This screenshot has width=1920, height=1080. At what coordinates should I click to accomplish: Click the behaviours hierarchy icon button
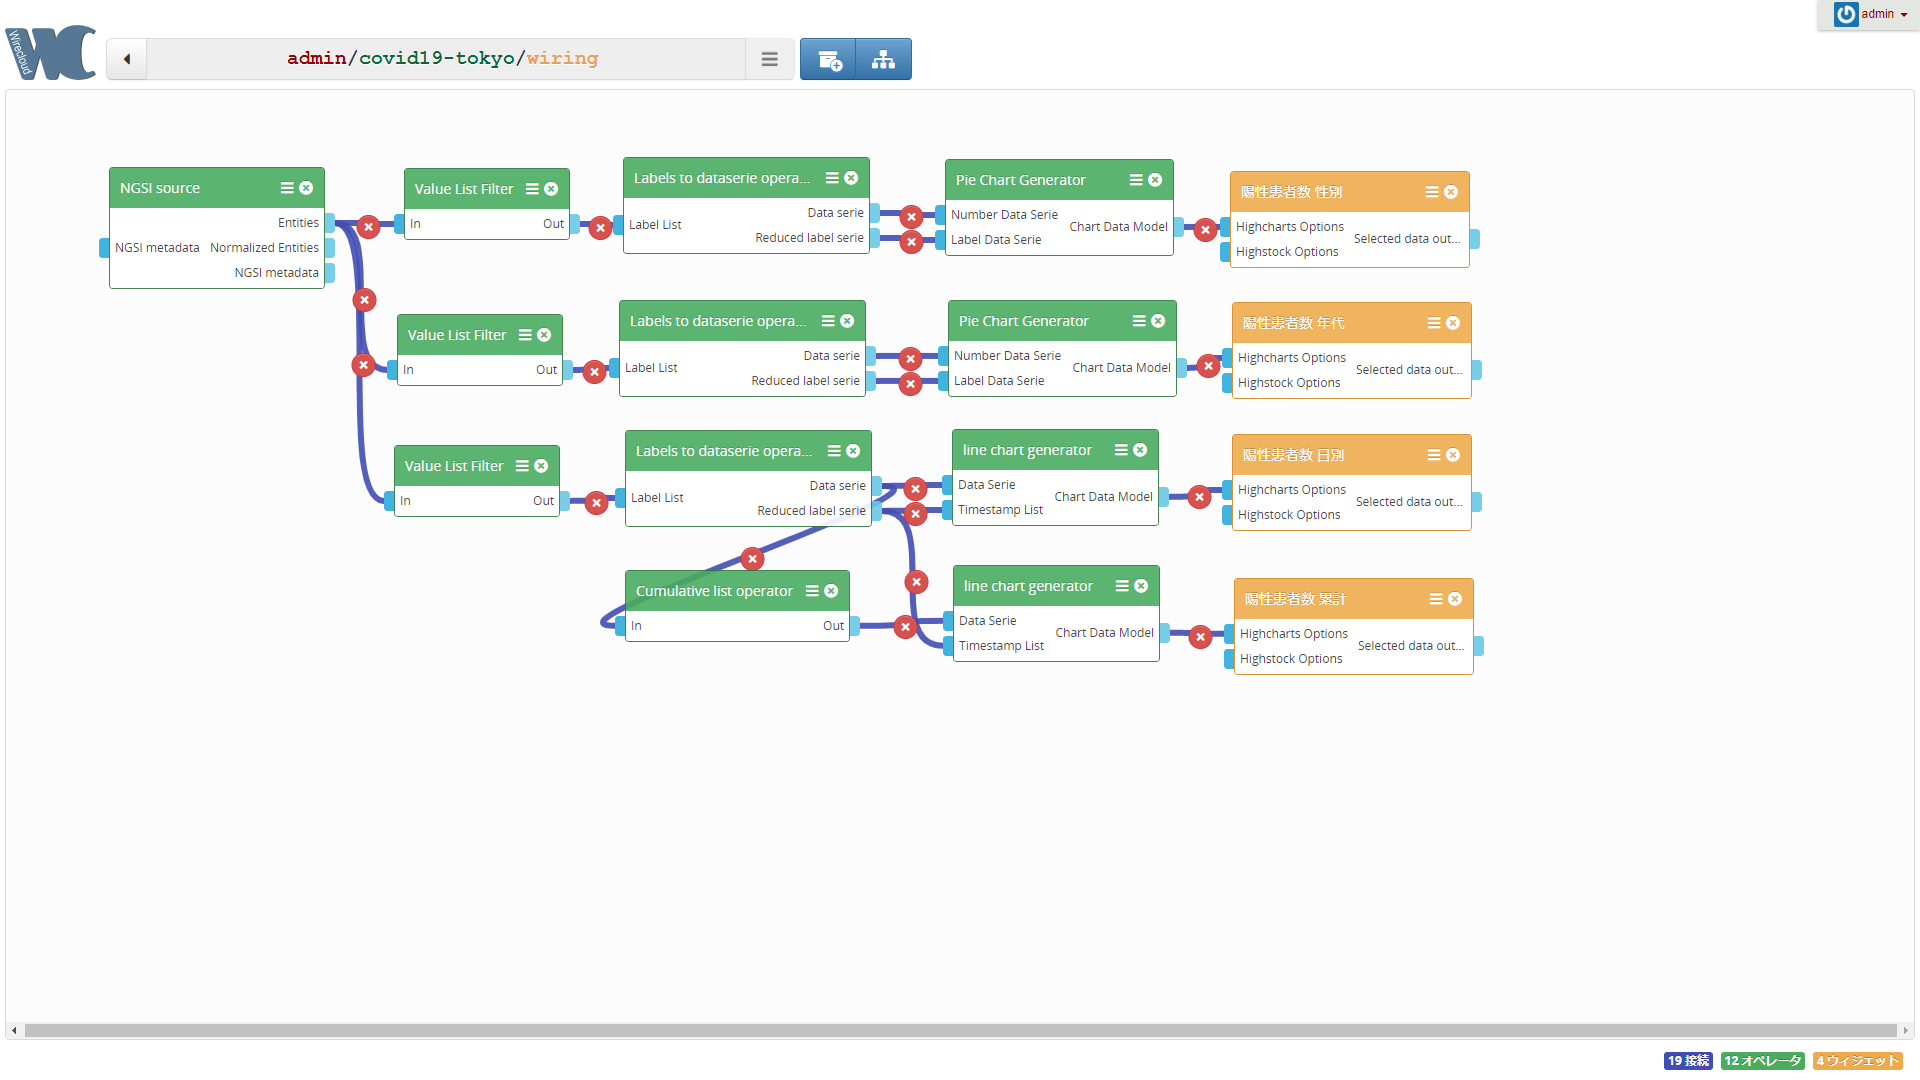coord(883,60)
